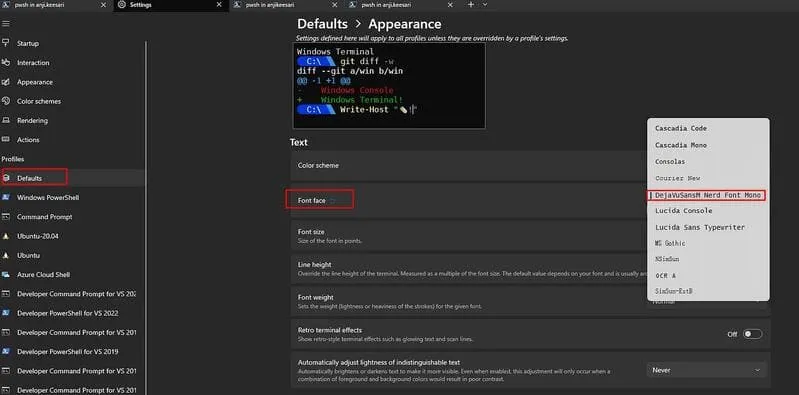Click the terminal preview pane

[389, 85]
